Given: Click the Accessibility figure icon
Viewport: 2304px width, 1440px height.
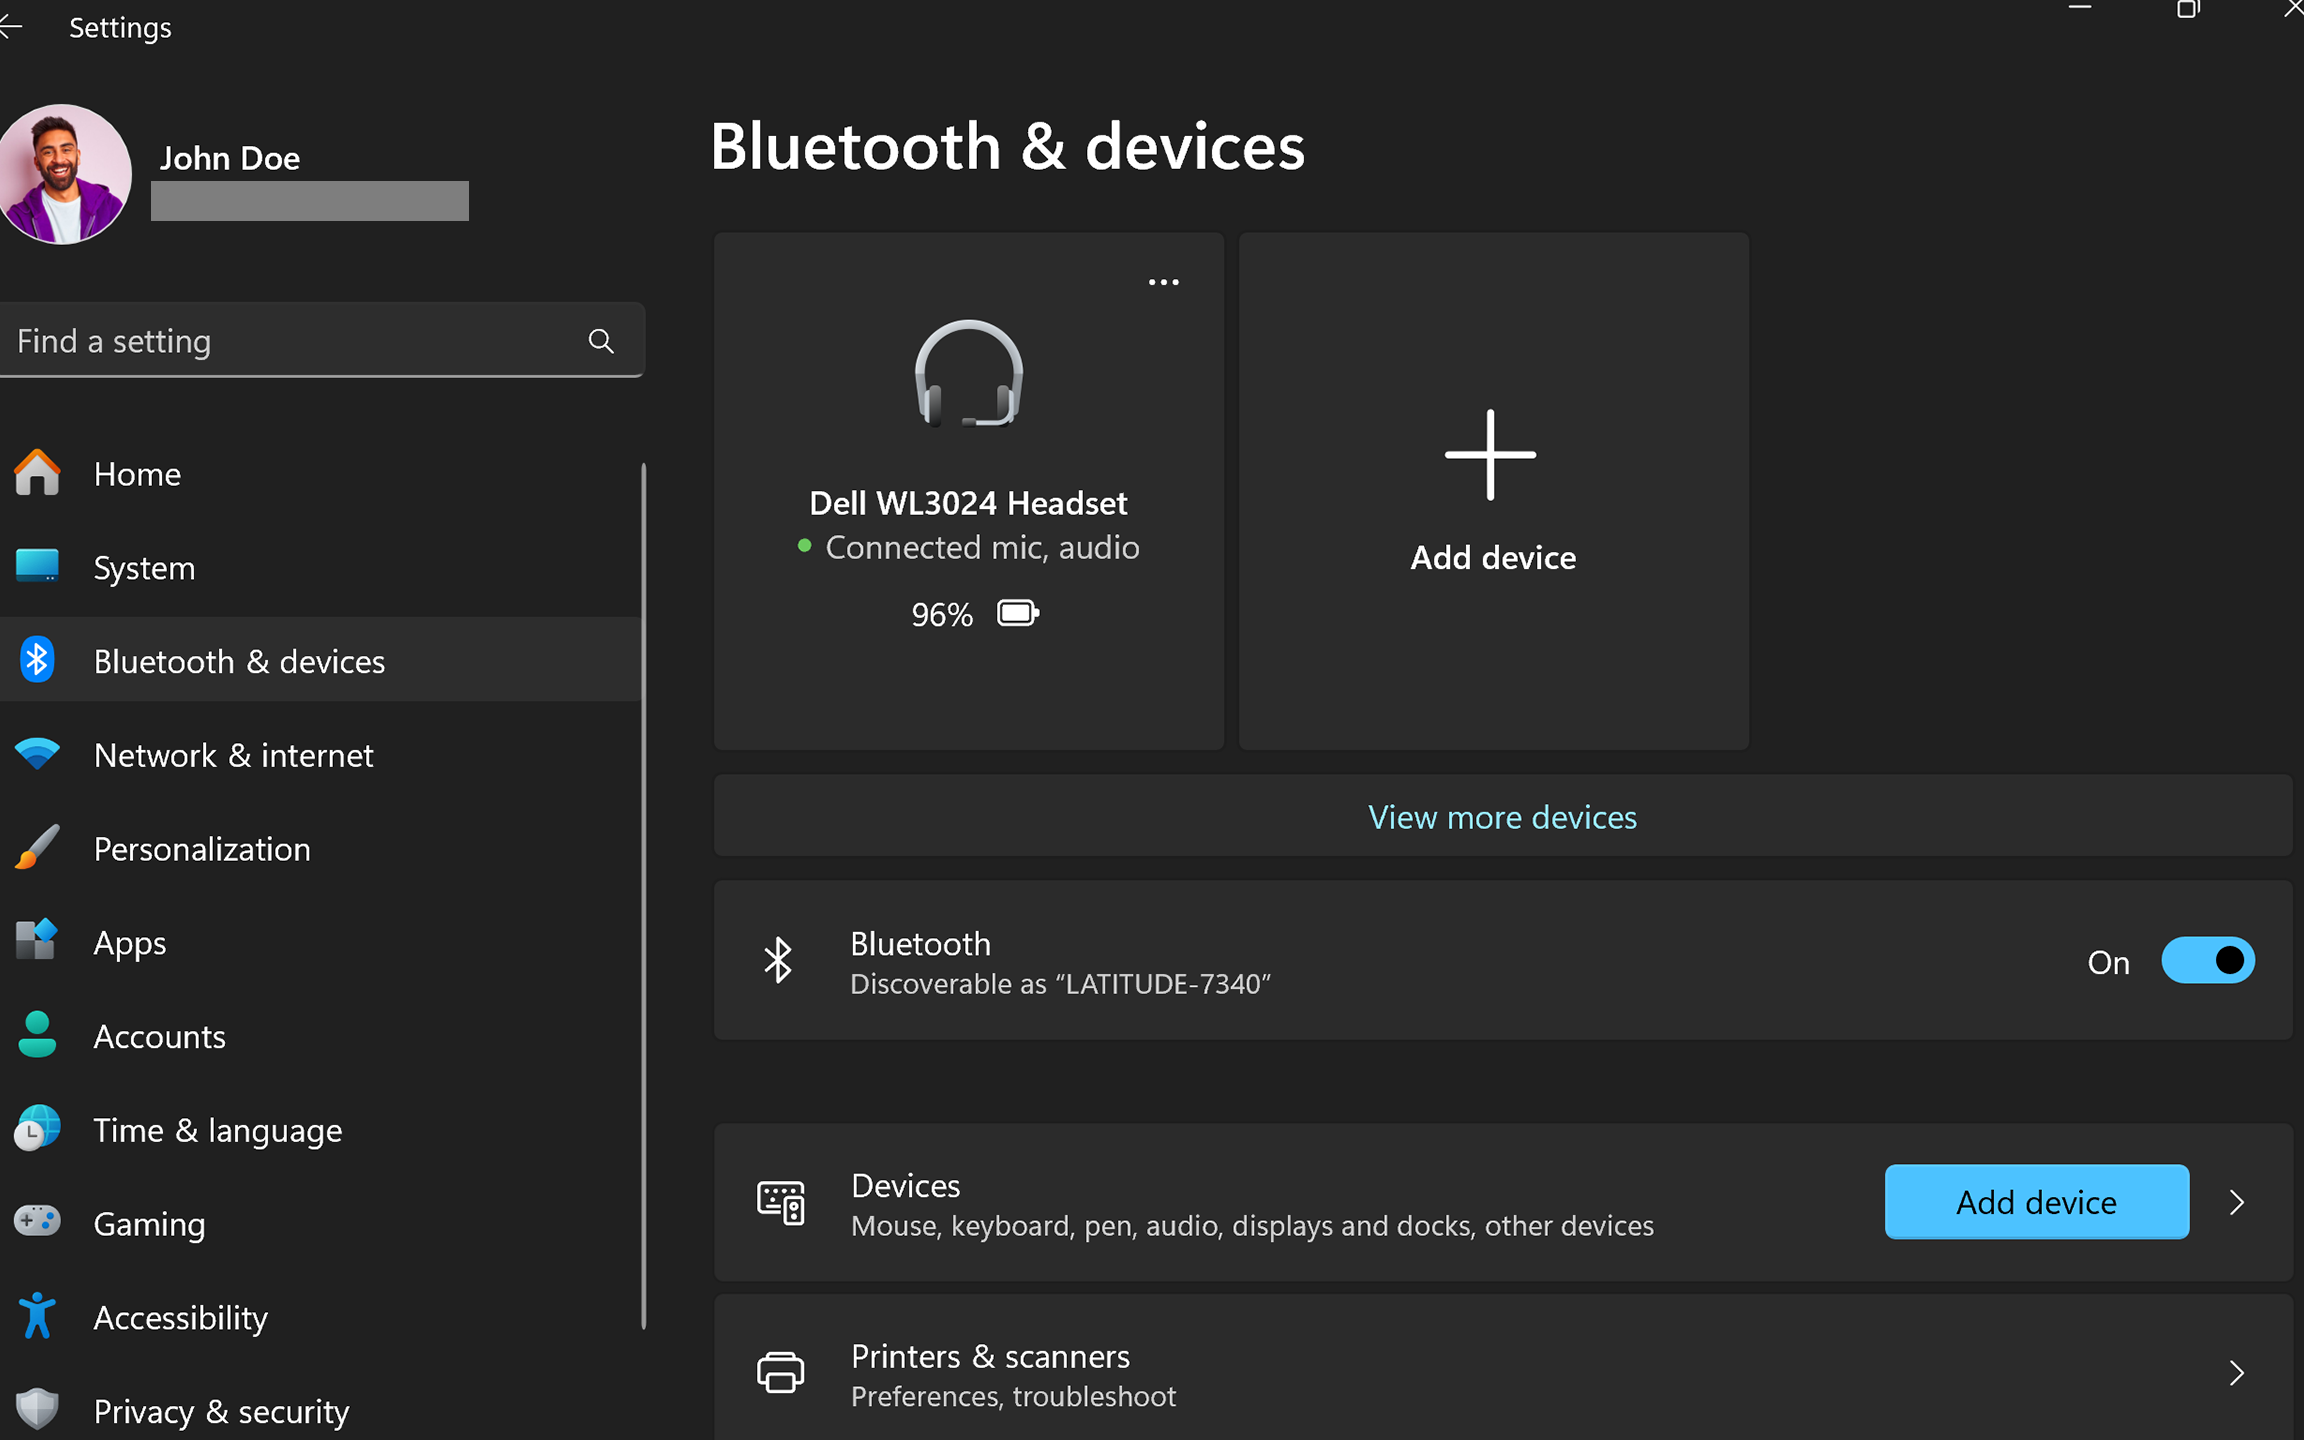Looking at the screenshot, I should pyautogui.click(x=37, y=1315).
